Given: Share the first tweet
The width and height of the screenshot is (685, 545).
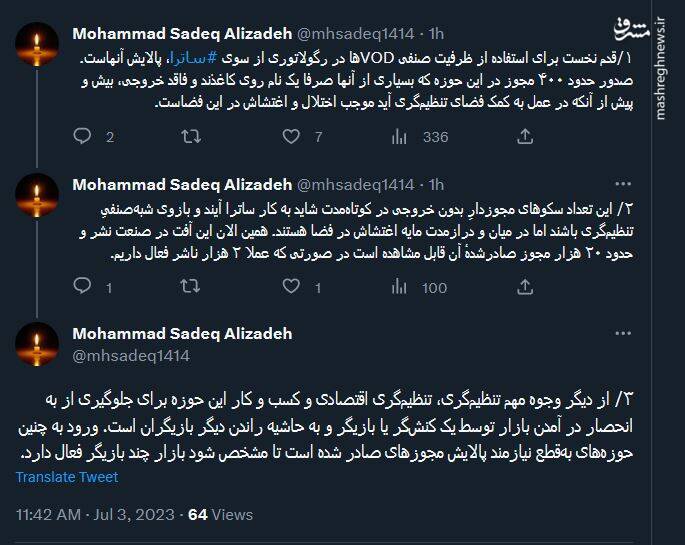Looking at the screenshot, I should coord(507,137).
